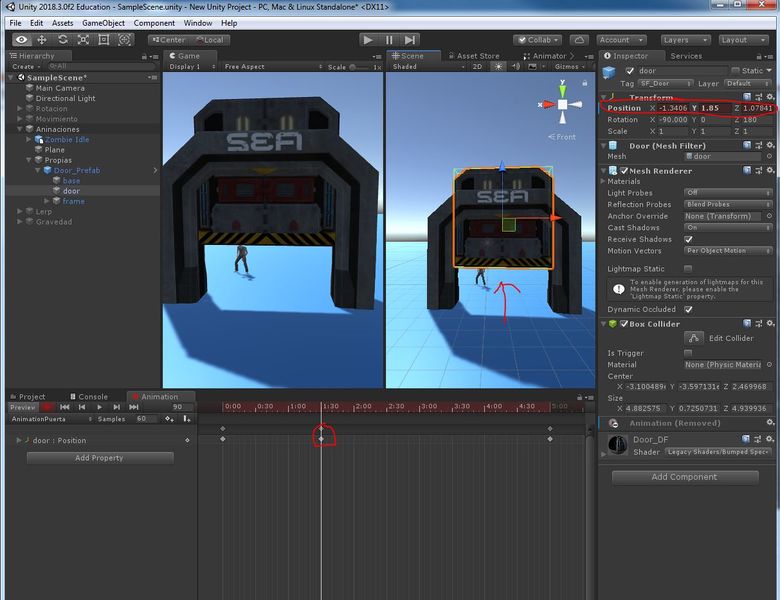Select the Rect Transform tool

pos(103,40)
